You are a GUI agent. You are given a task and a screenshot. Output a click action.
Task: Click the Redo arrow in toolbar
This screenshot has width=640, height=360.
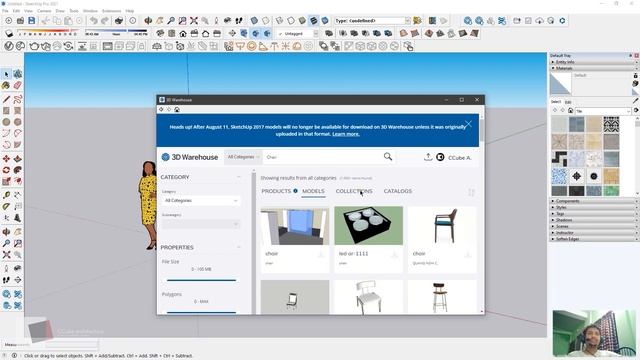pyautogui.click(x=105, y=20)
